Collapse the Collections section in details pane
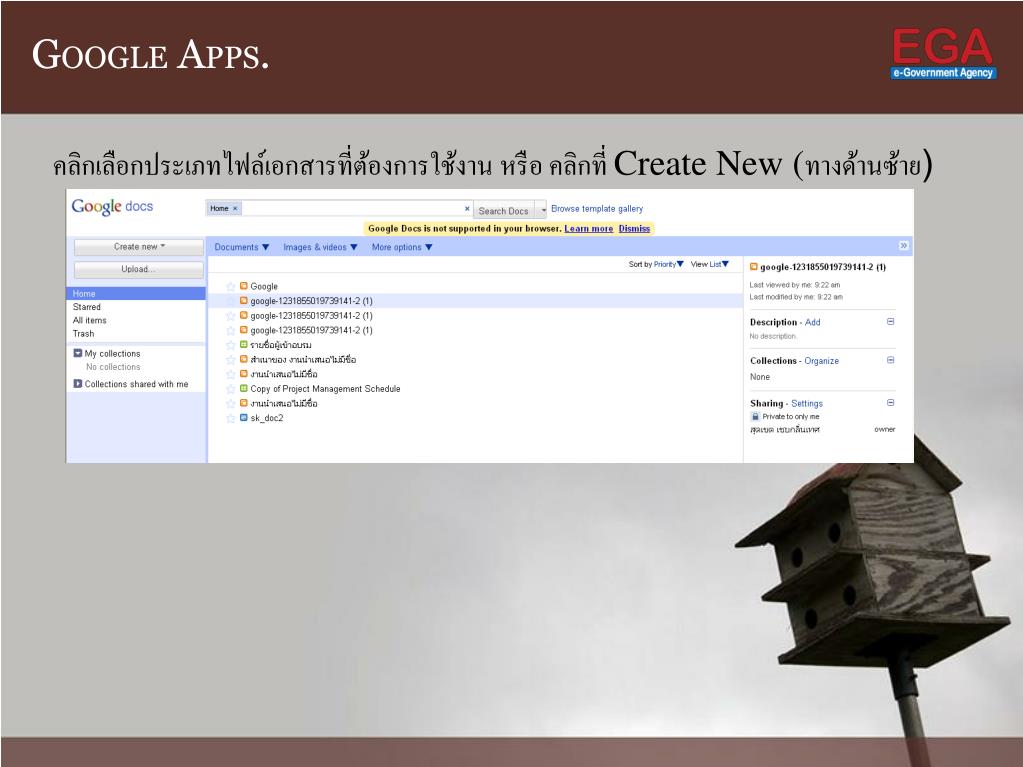This screenshot has width=1023, height=767. click(891, 360)
